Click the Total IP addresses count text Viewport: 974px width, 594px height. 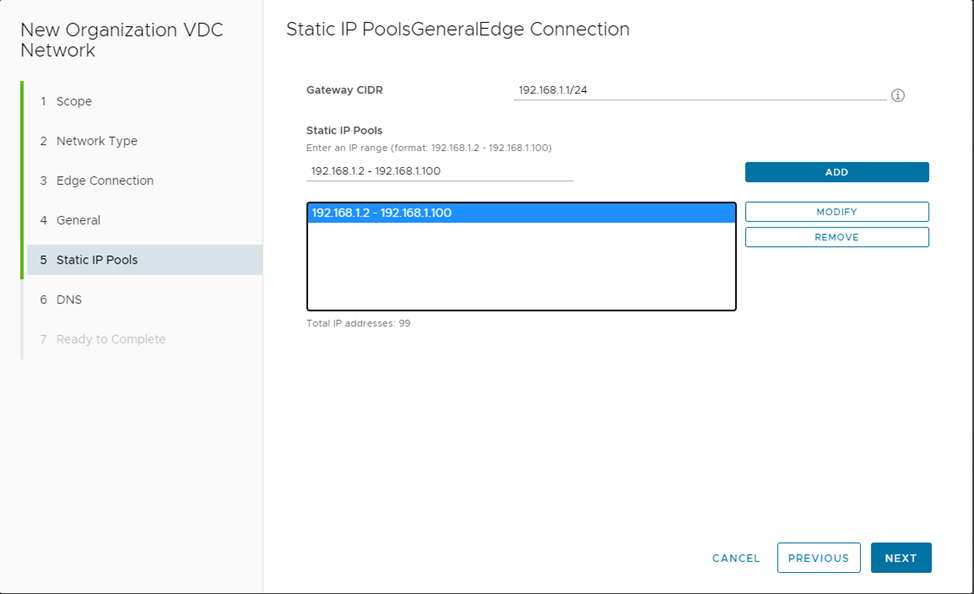coord(358,324)
